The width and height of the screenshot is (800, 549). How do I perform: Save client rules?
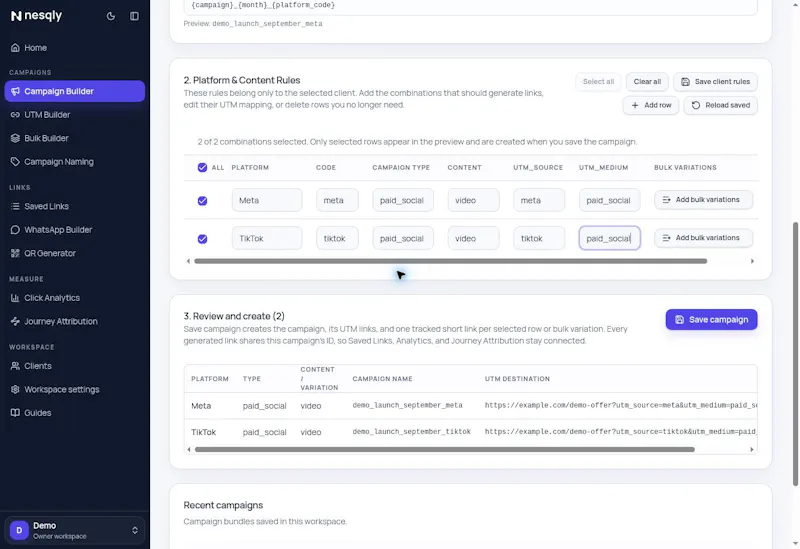(x=715, y=82)
